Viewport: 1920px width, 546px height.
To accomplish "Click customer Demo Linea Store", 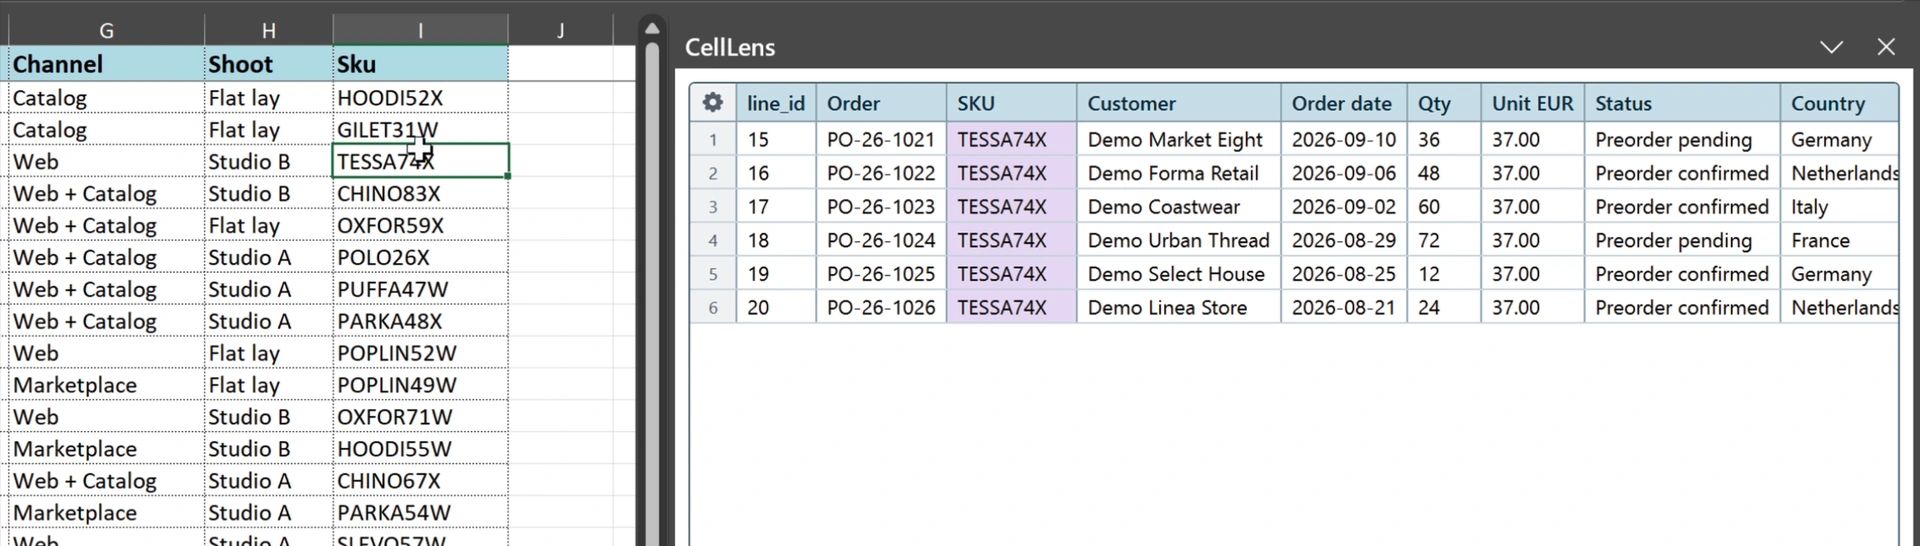I will click(x=1178, y=308).
